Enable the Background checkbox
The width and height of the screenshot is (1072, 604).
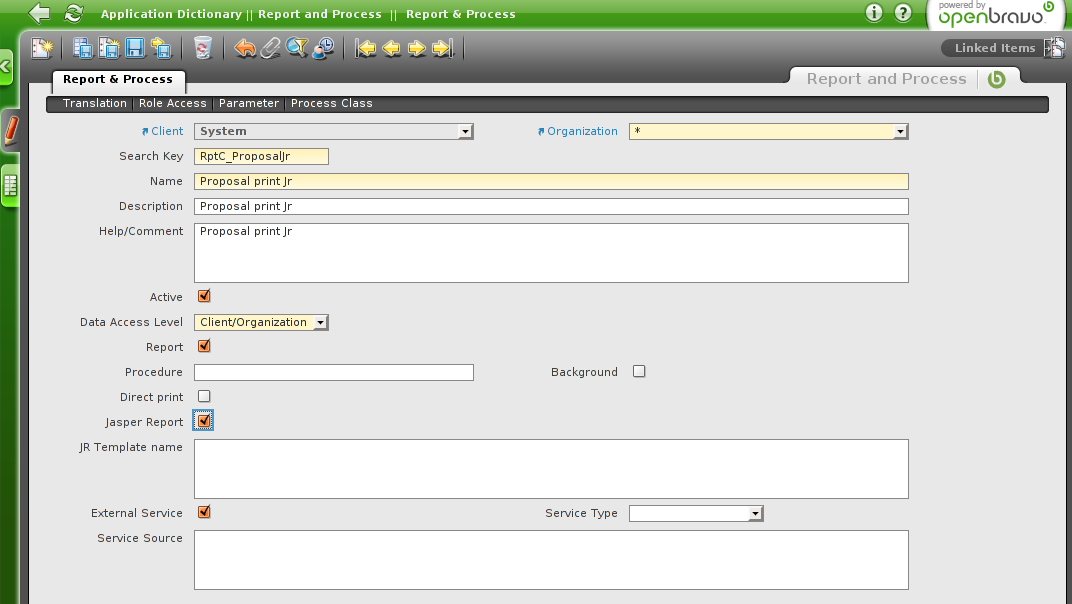pos(639,371)
